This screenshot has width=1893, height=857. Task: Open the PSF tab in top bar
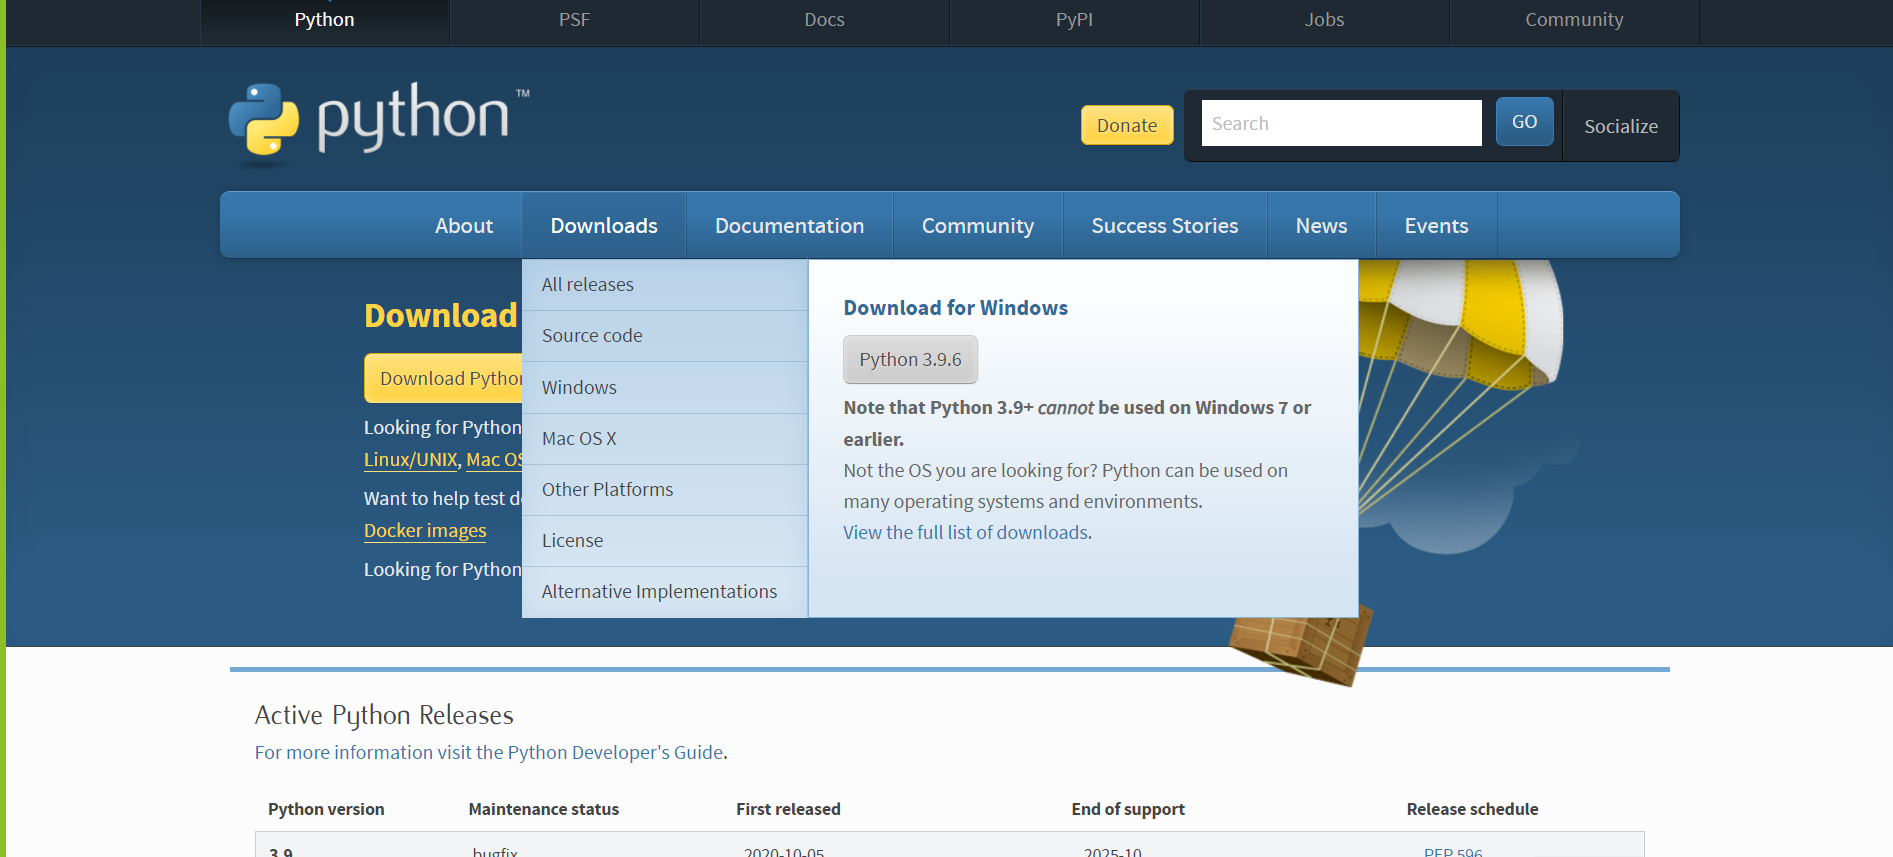click(574, 20)
